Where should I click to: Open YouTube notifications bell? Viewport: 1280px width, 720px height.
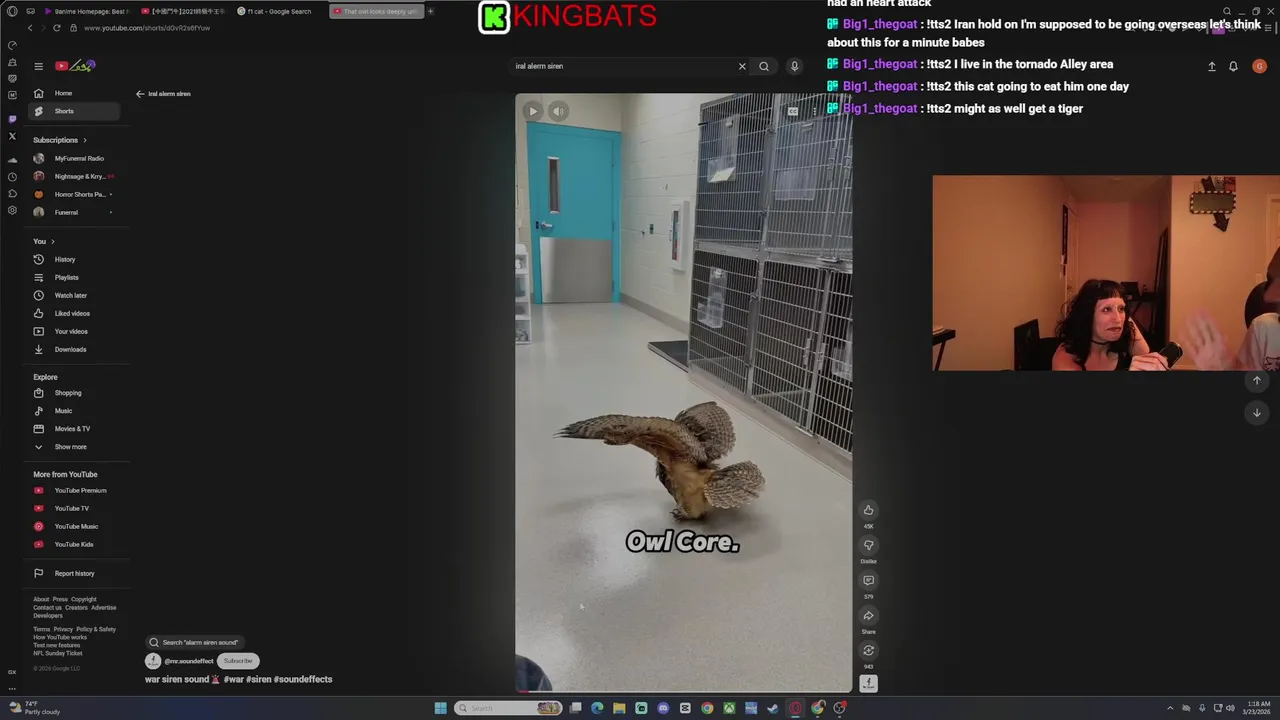pos(1233,66)
